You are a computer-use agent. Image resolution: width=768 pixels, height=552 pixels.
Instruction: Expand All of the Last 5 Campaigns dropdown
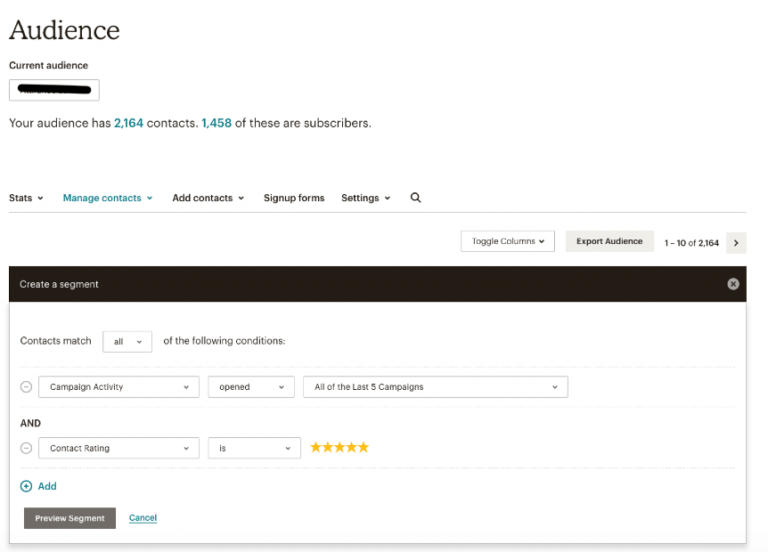tap(435, 387)
